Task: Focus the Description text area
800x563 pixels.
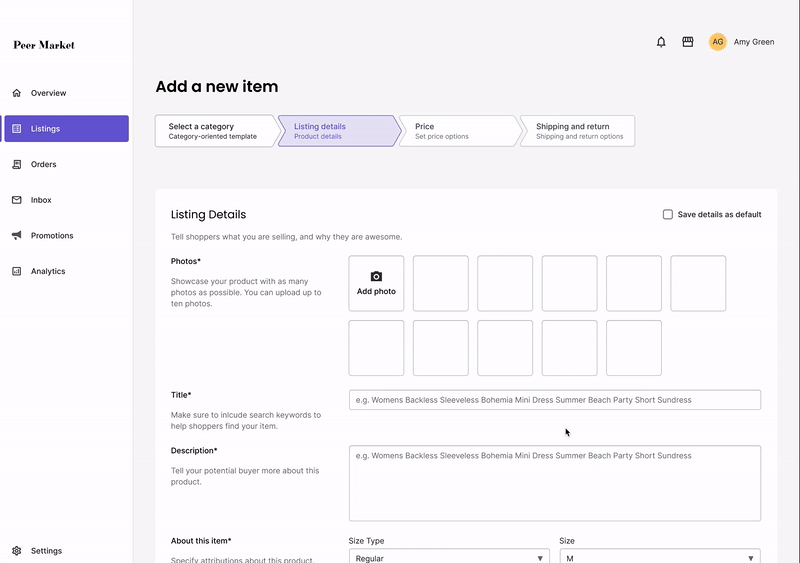Action: pos(555,483)
